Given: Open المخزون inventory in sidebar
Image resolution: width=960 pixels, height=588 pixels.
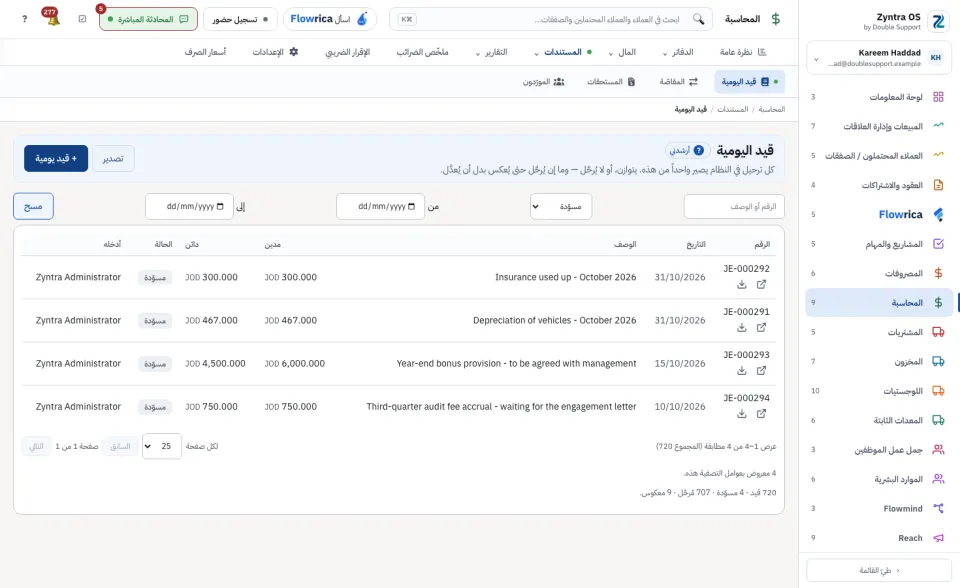Looking at the screenshot, I should point(879,361).
